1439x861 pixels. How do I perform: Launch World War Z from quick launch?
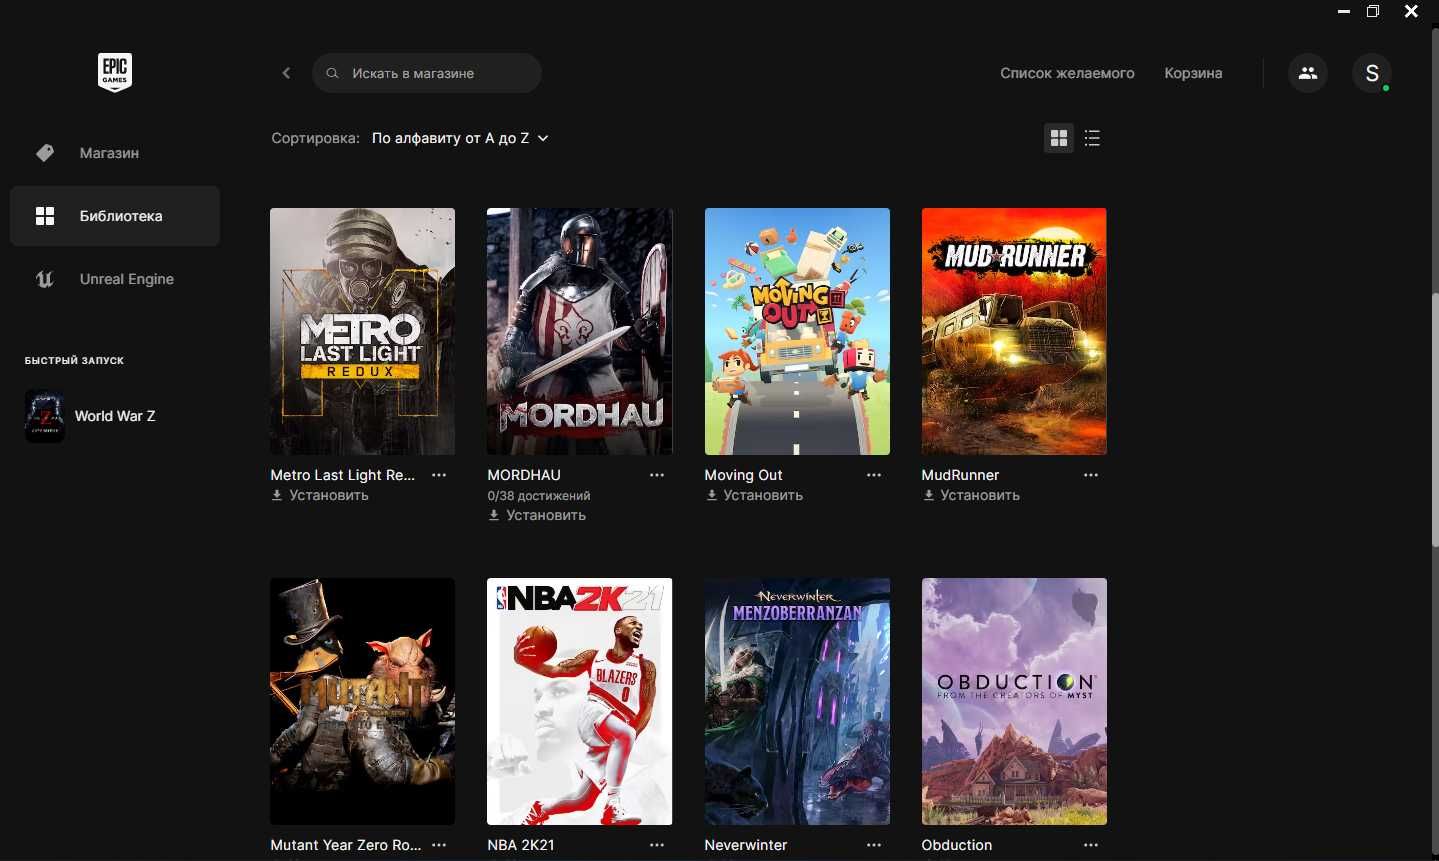coord(115,416)
